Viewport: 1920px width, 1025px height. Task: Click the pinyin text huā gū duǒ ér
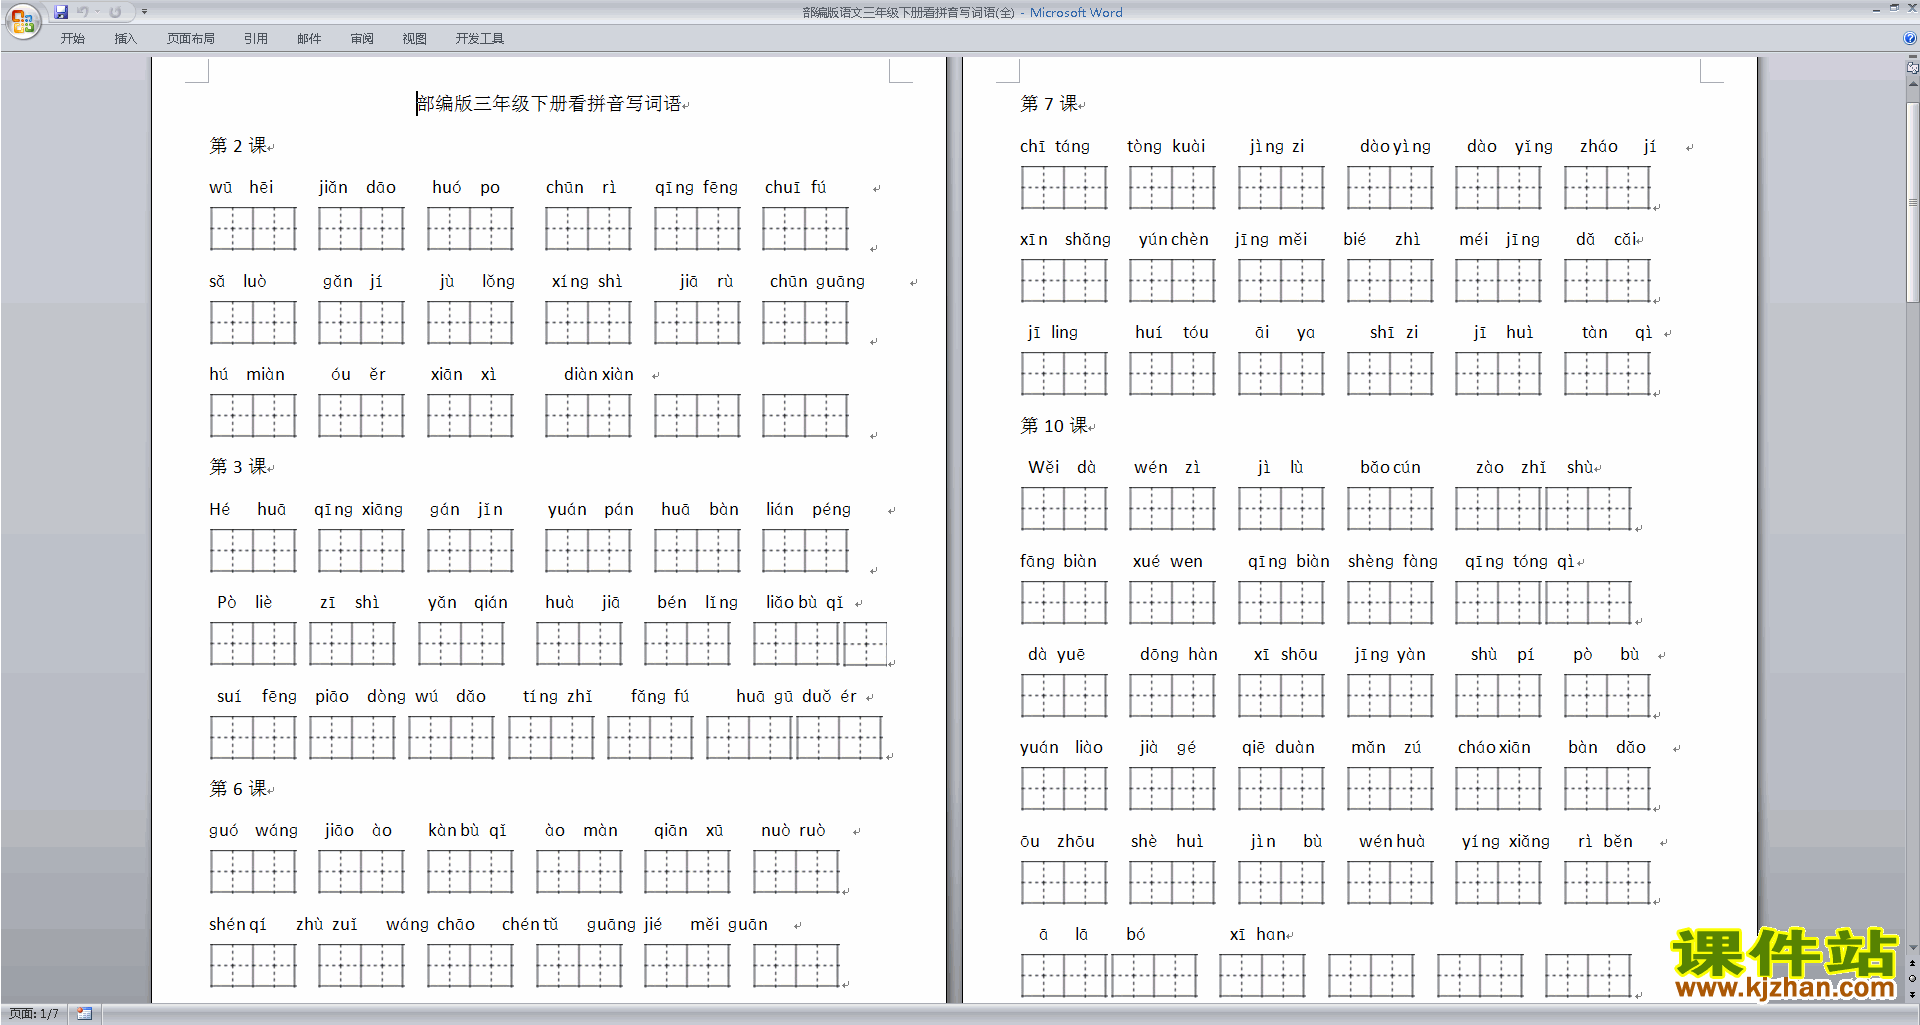tap(796, 697)
